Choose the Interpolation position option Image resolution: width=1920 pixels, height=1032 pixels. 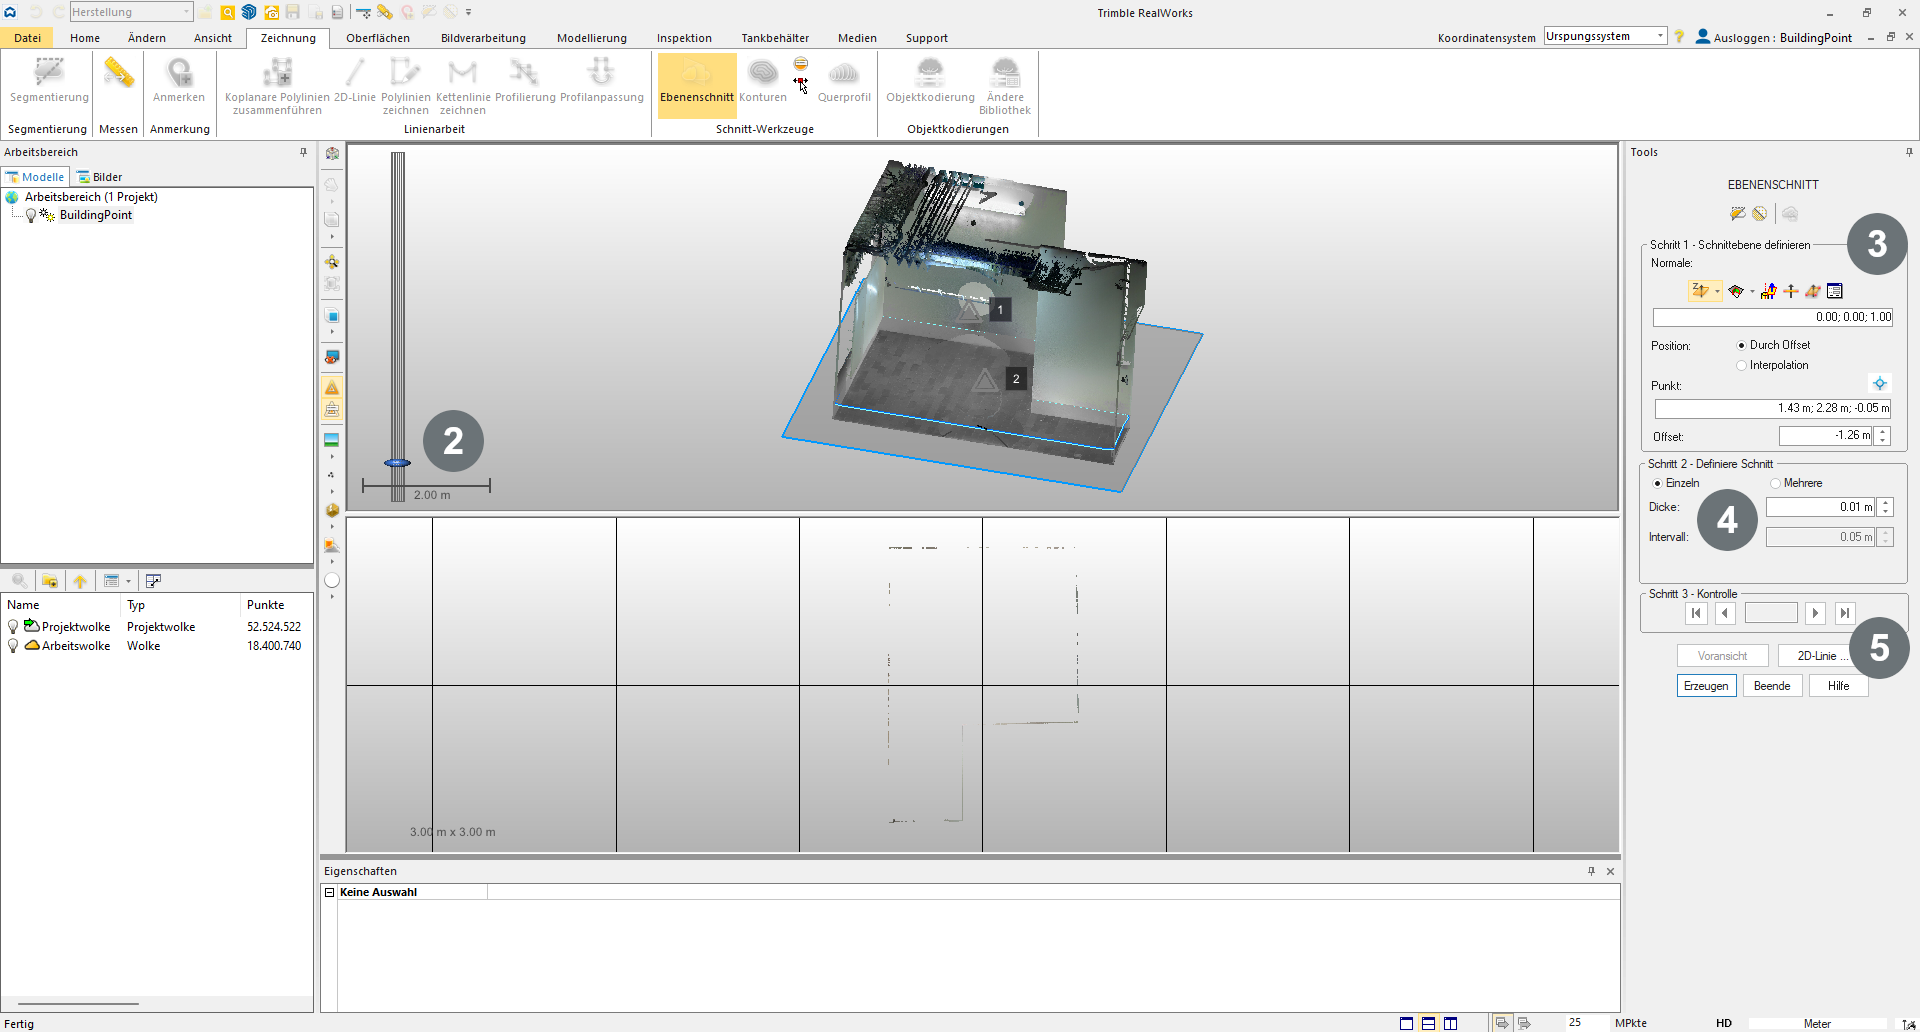click(1741, 366)
